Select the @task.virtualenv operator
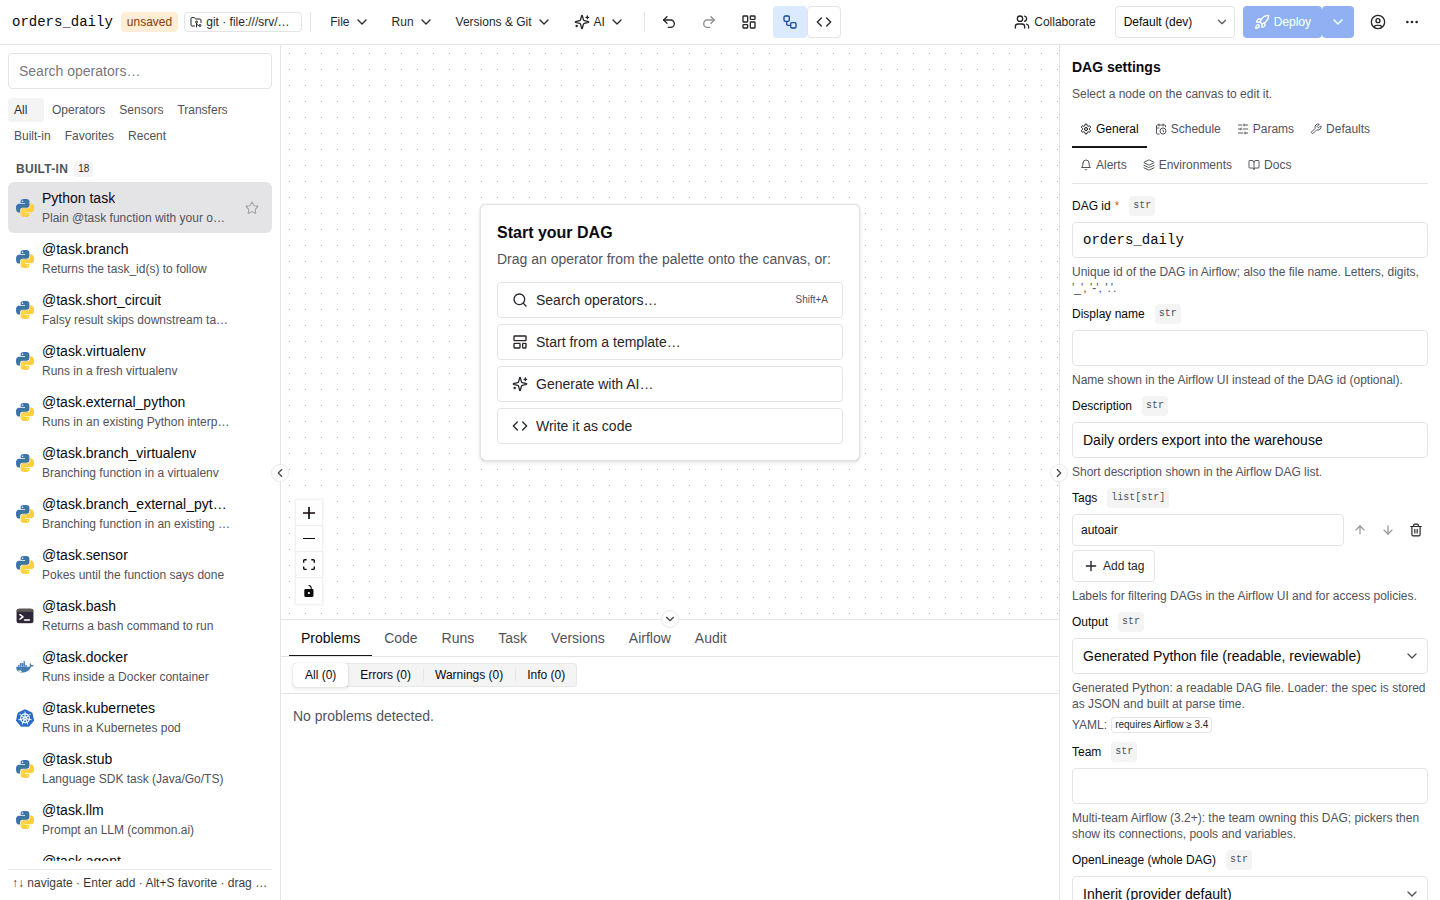1440x900 pixels. (140, 361)
